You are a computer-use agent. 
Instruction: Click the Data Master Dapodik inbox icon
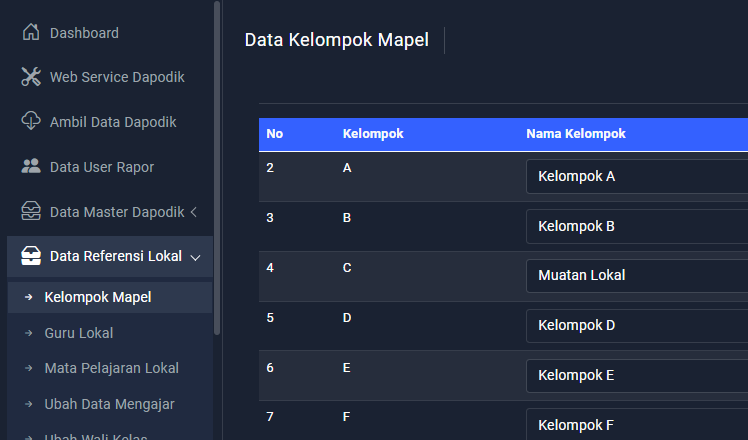tap(31, 212)
